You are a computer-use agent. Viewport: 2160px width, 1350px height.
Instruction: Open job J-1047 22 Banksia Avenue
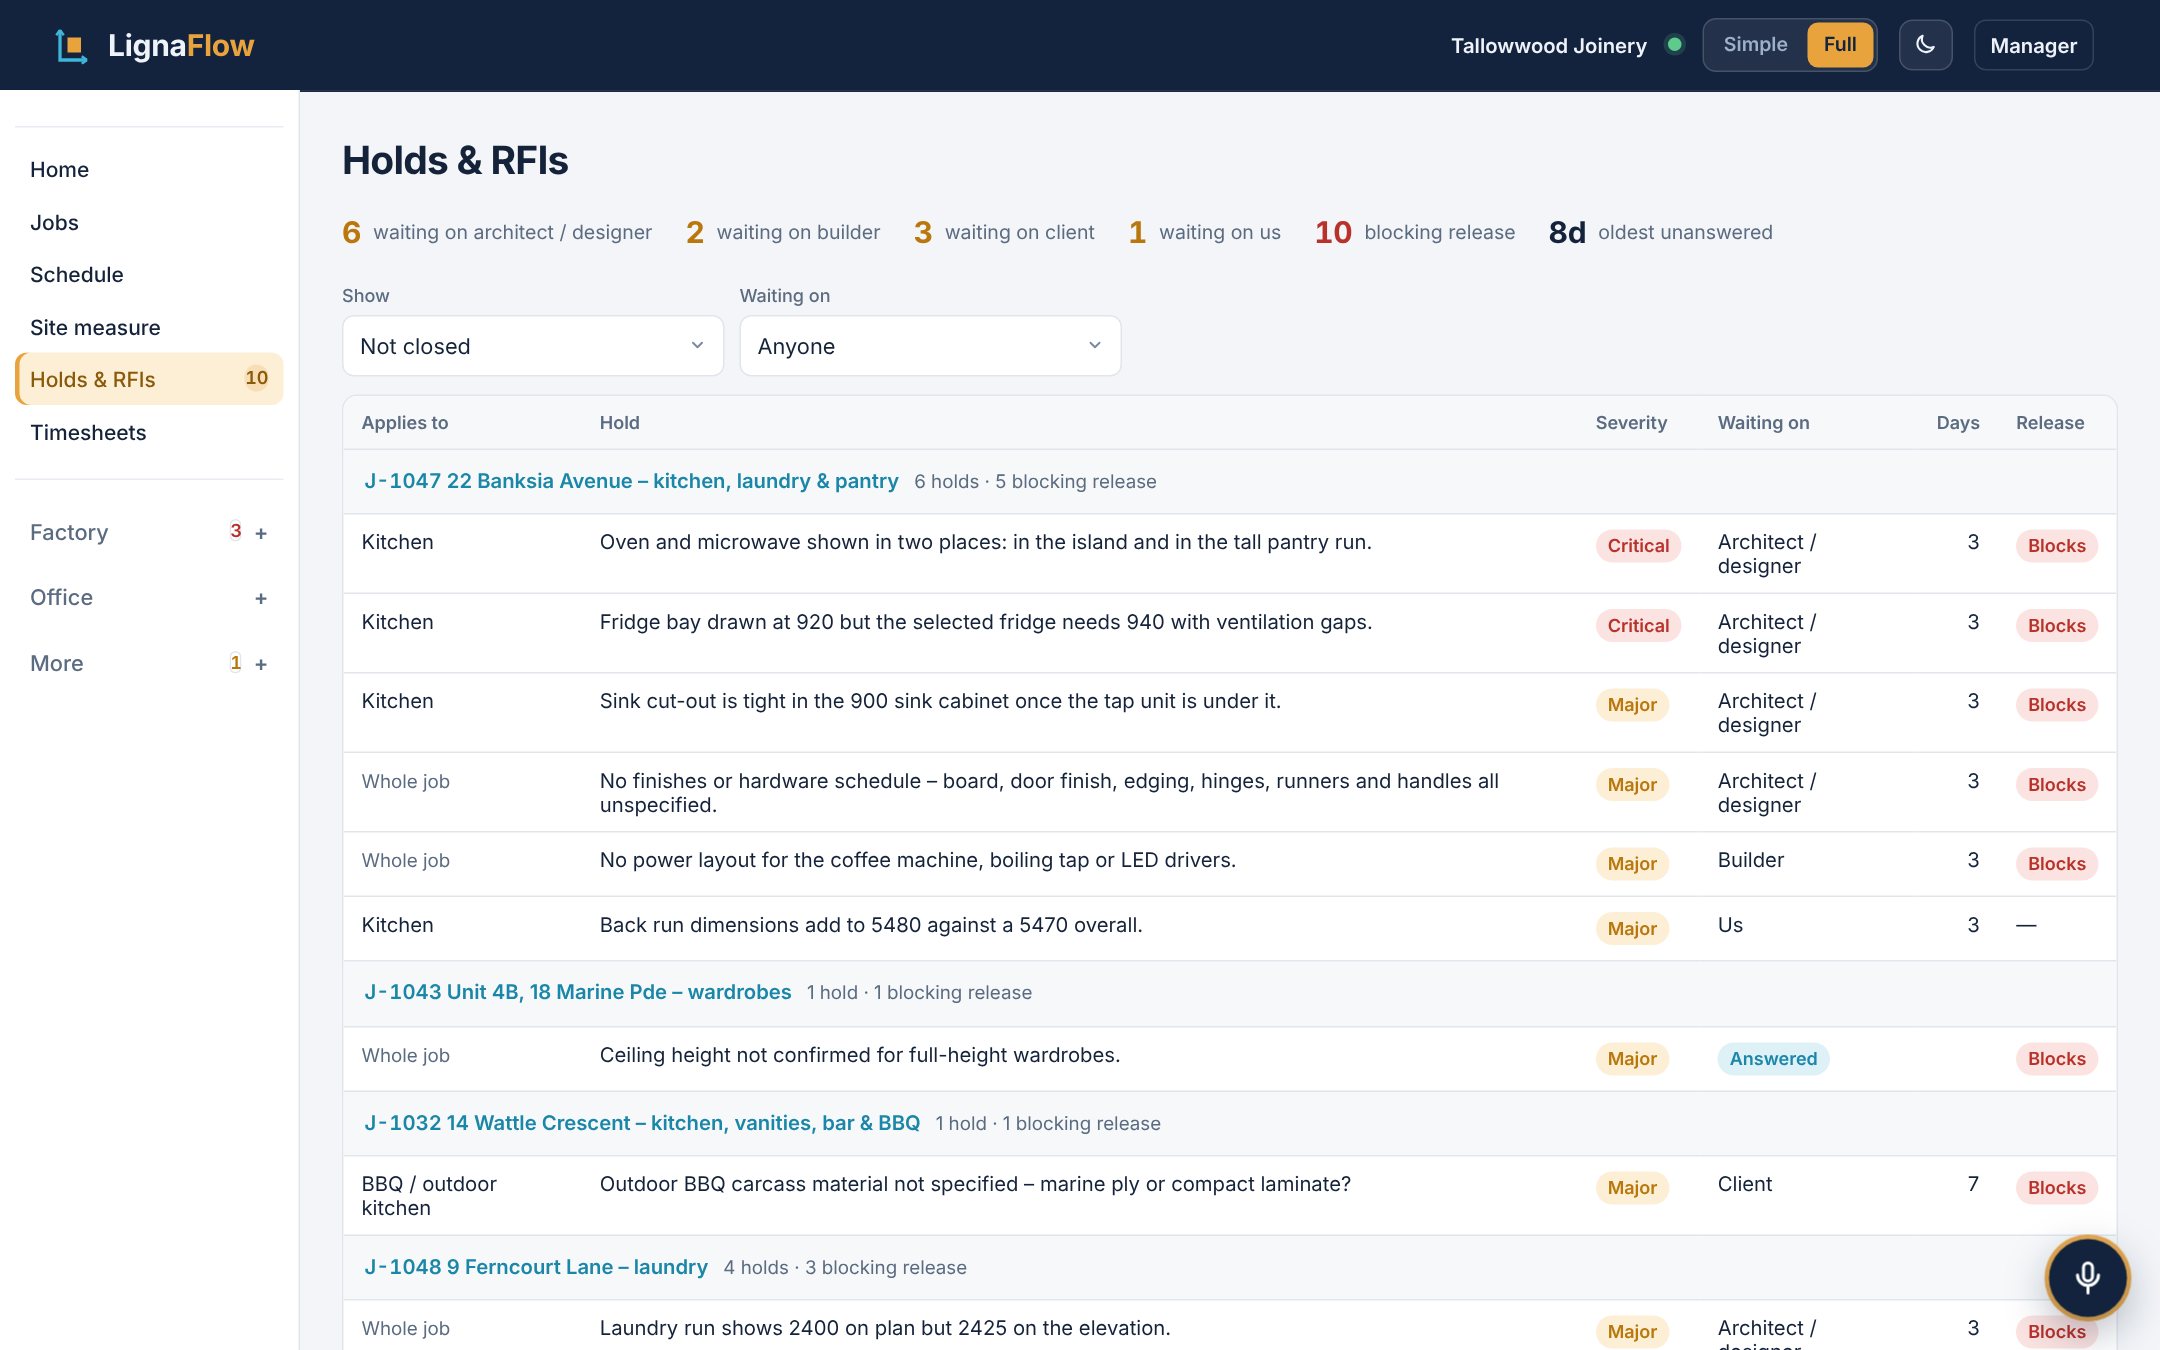(x=631, y=481)
